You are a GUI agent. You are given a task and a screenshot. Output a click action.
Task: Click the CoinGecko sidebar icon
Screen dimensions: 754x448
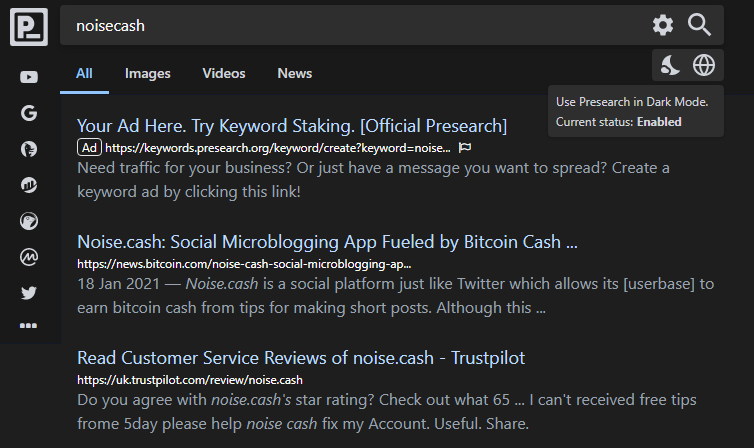pyautogui.click(x=29, y=221)
